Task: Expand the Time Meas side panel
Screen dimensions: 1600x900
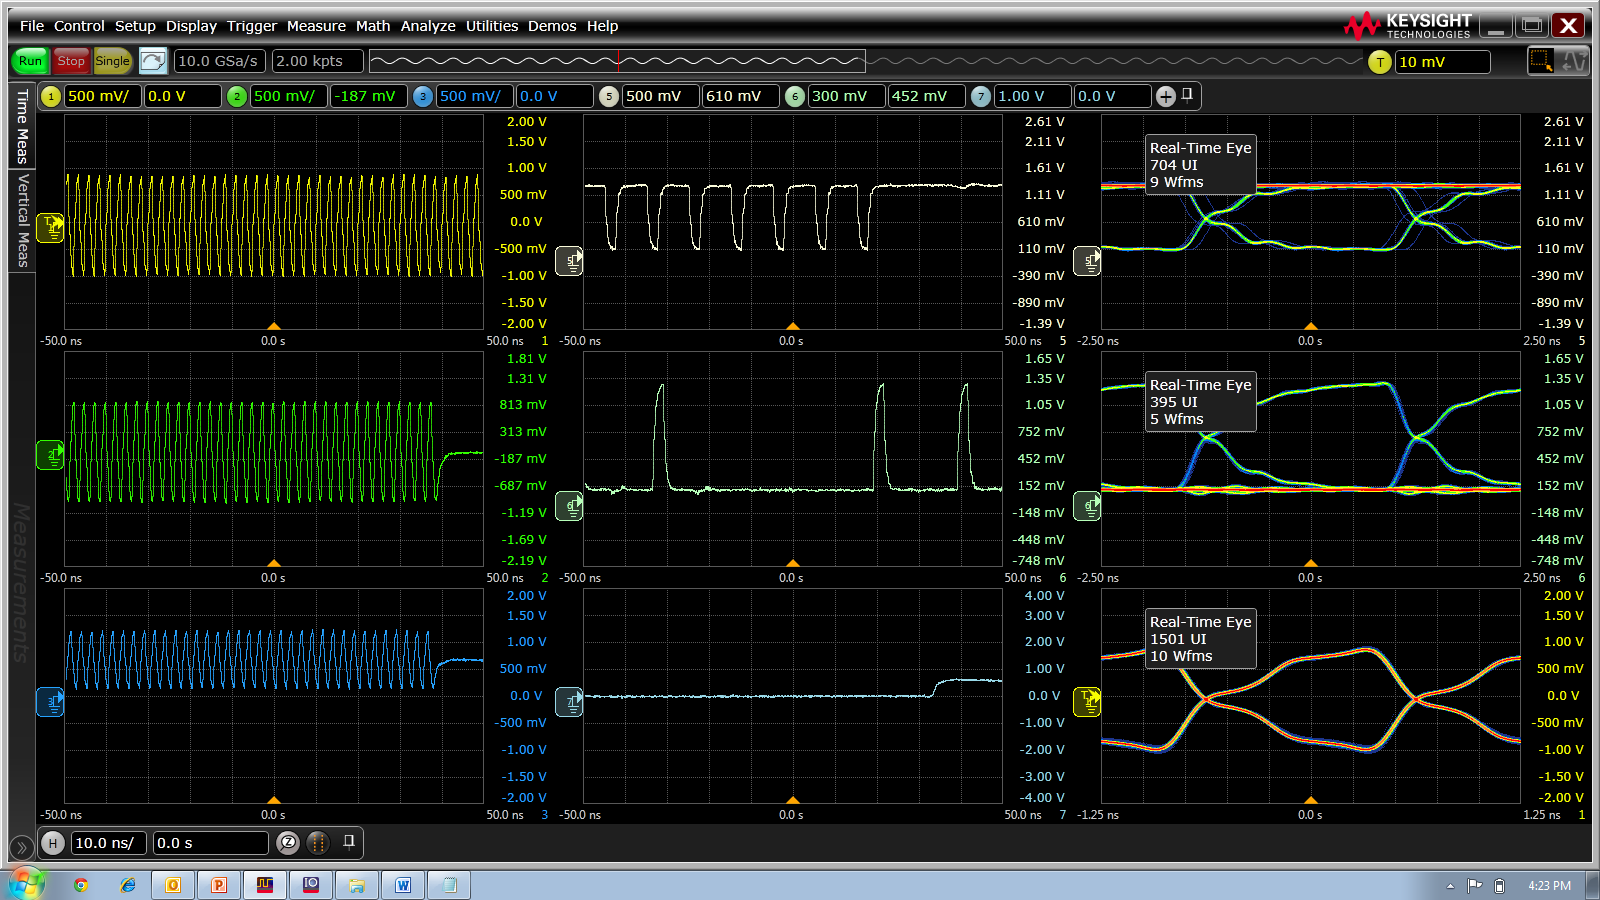Action: click(22, 126)
